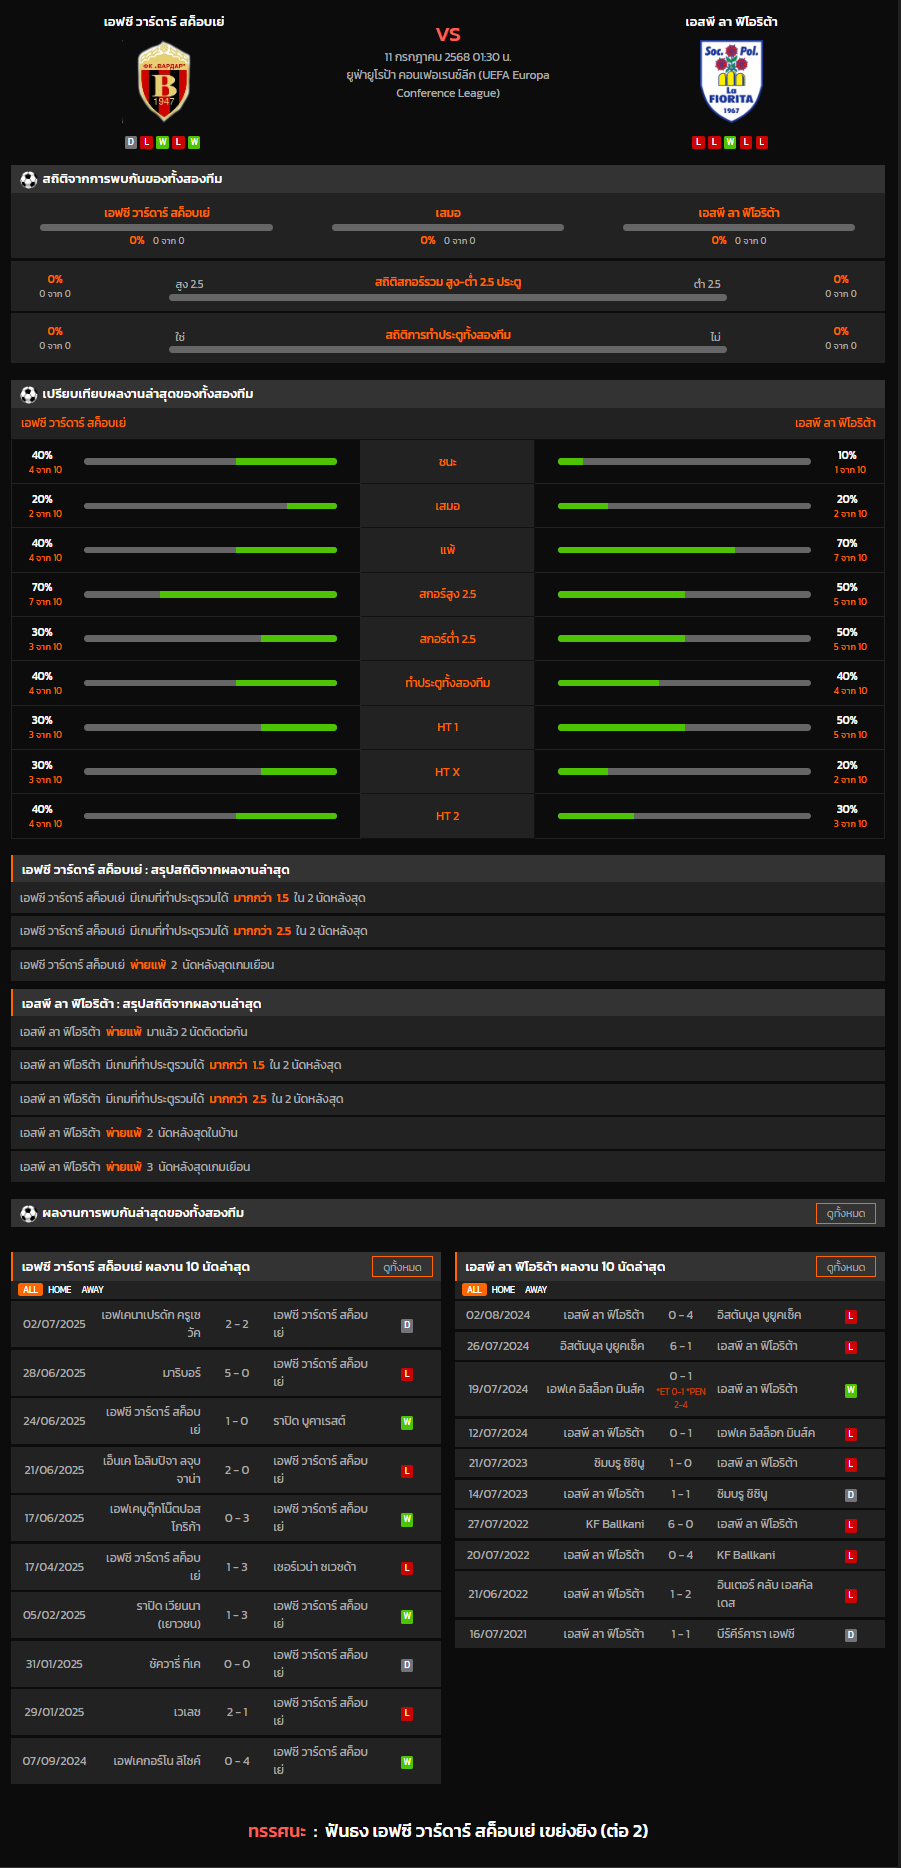Select the green W form badge under La Fiorita crest
This screenshot has width=901, height=1868.
tap(730, 142)
